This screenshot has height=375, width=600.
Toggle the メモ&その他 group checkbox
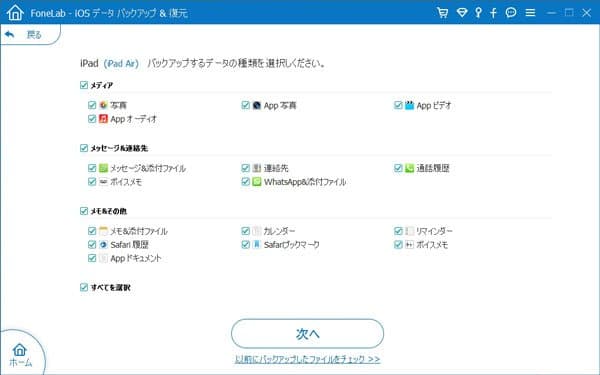coord(84,211)
